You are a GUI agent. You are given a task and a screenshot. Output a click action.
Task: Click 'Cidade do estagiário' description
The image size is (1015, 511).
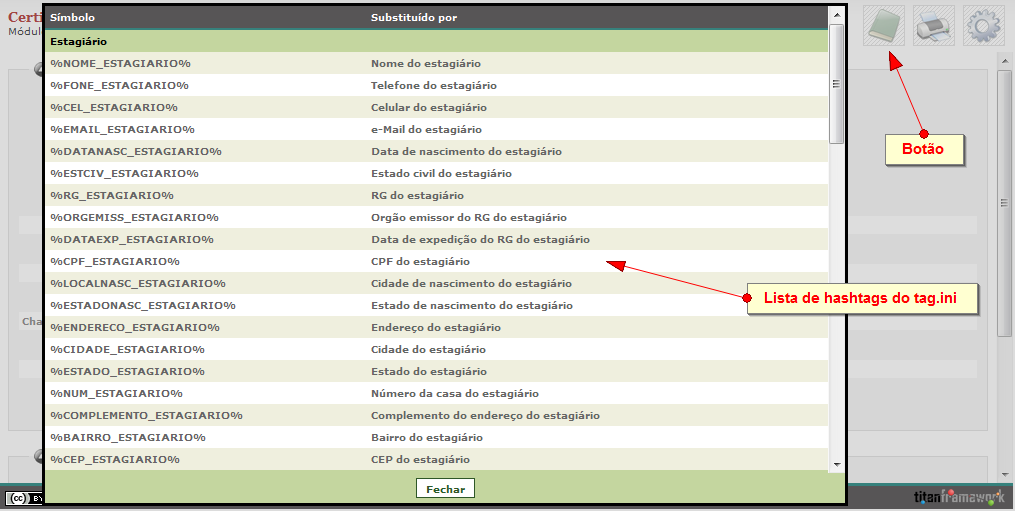[429, 350]
